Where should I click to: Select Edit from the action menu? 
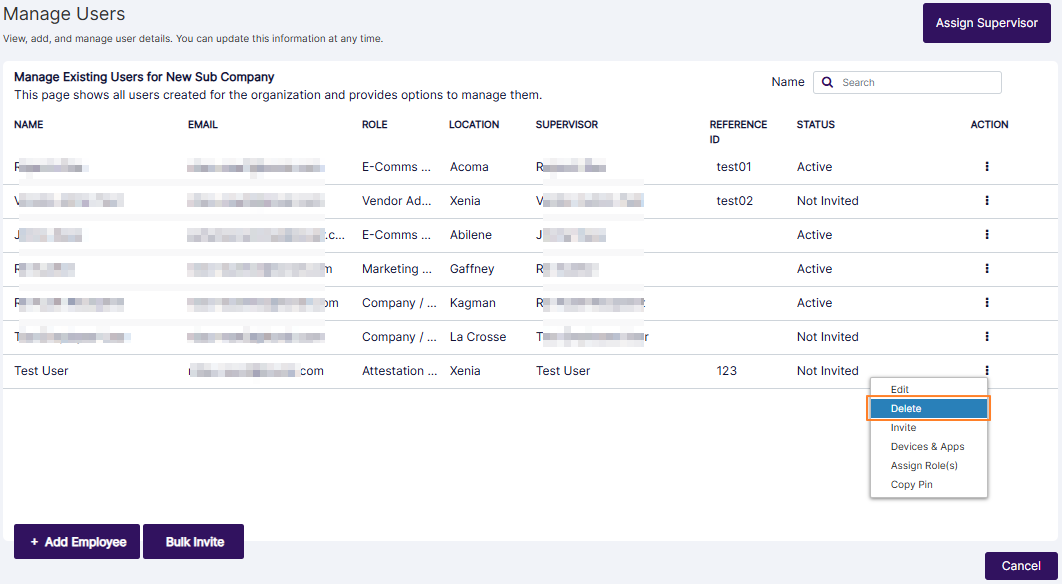[x=900, y=390]
